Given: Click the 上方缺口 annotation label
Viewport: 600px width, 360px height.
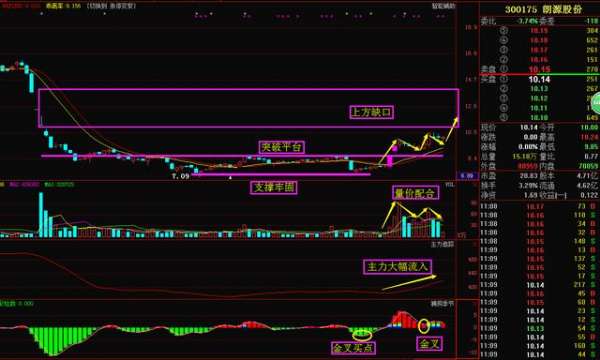Looking at the screenshot, I should [372, 112].
